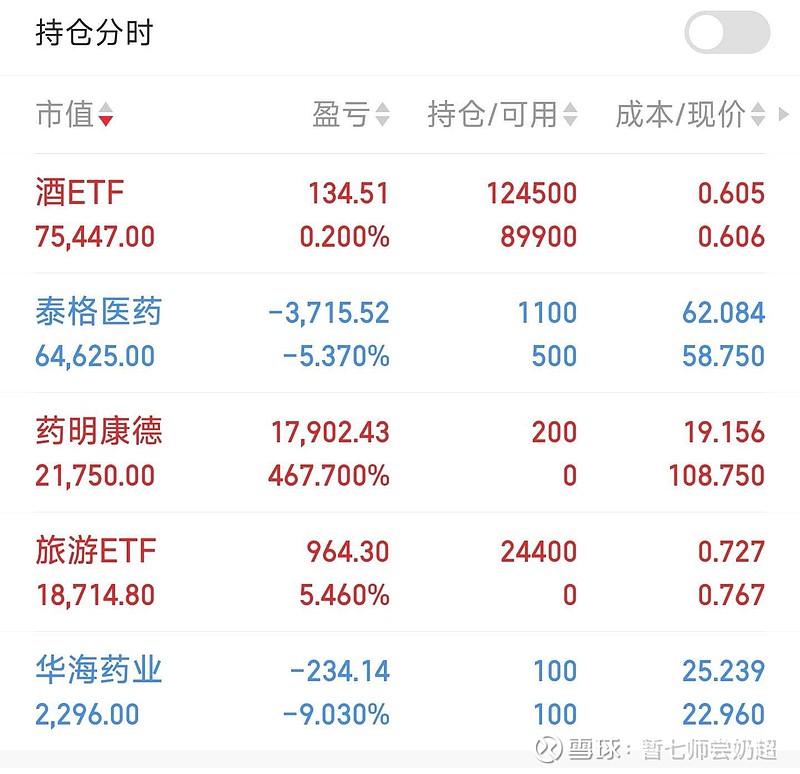Open the 华海药业 stock holding

pos(98,670)
